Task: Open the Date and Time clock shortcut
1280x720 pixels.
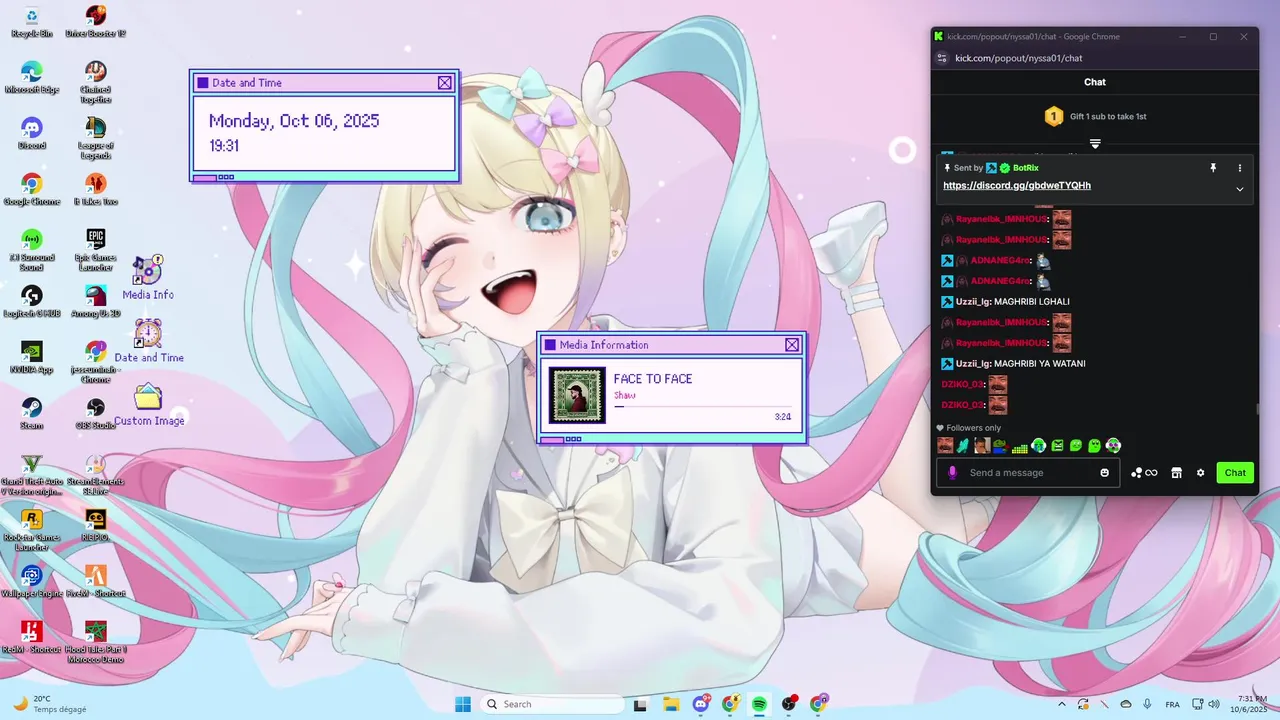Action: click(x=148, y=340)
